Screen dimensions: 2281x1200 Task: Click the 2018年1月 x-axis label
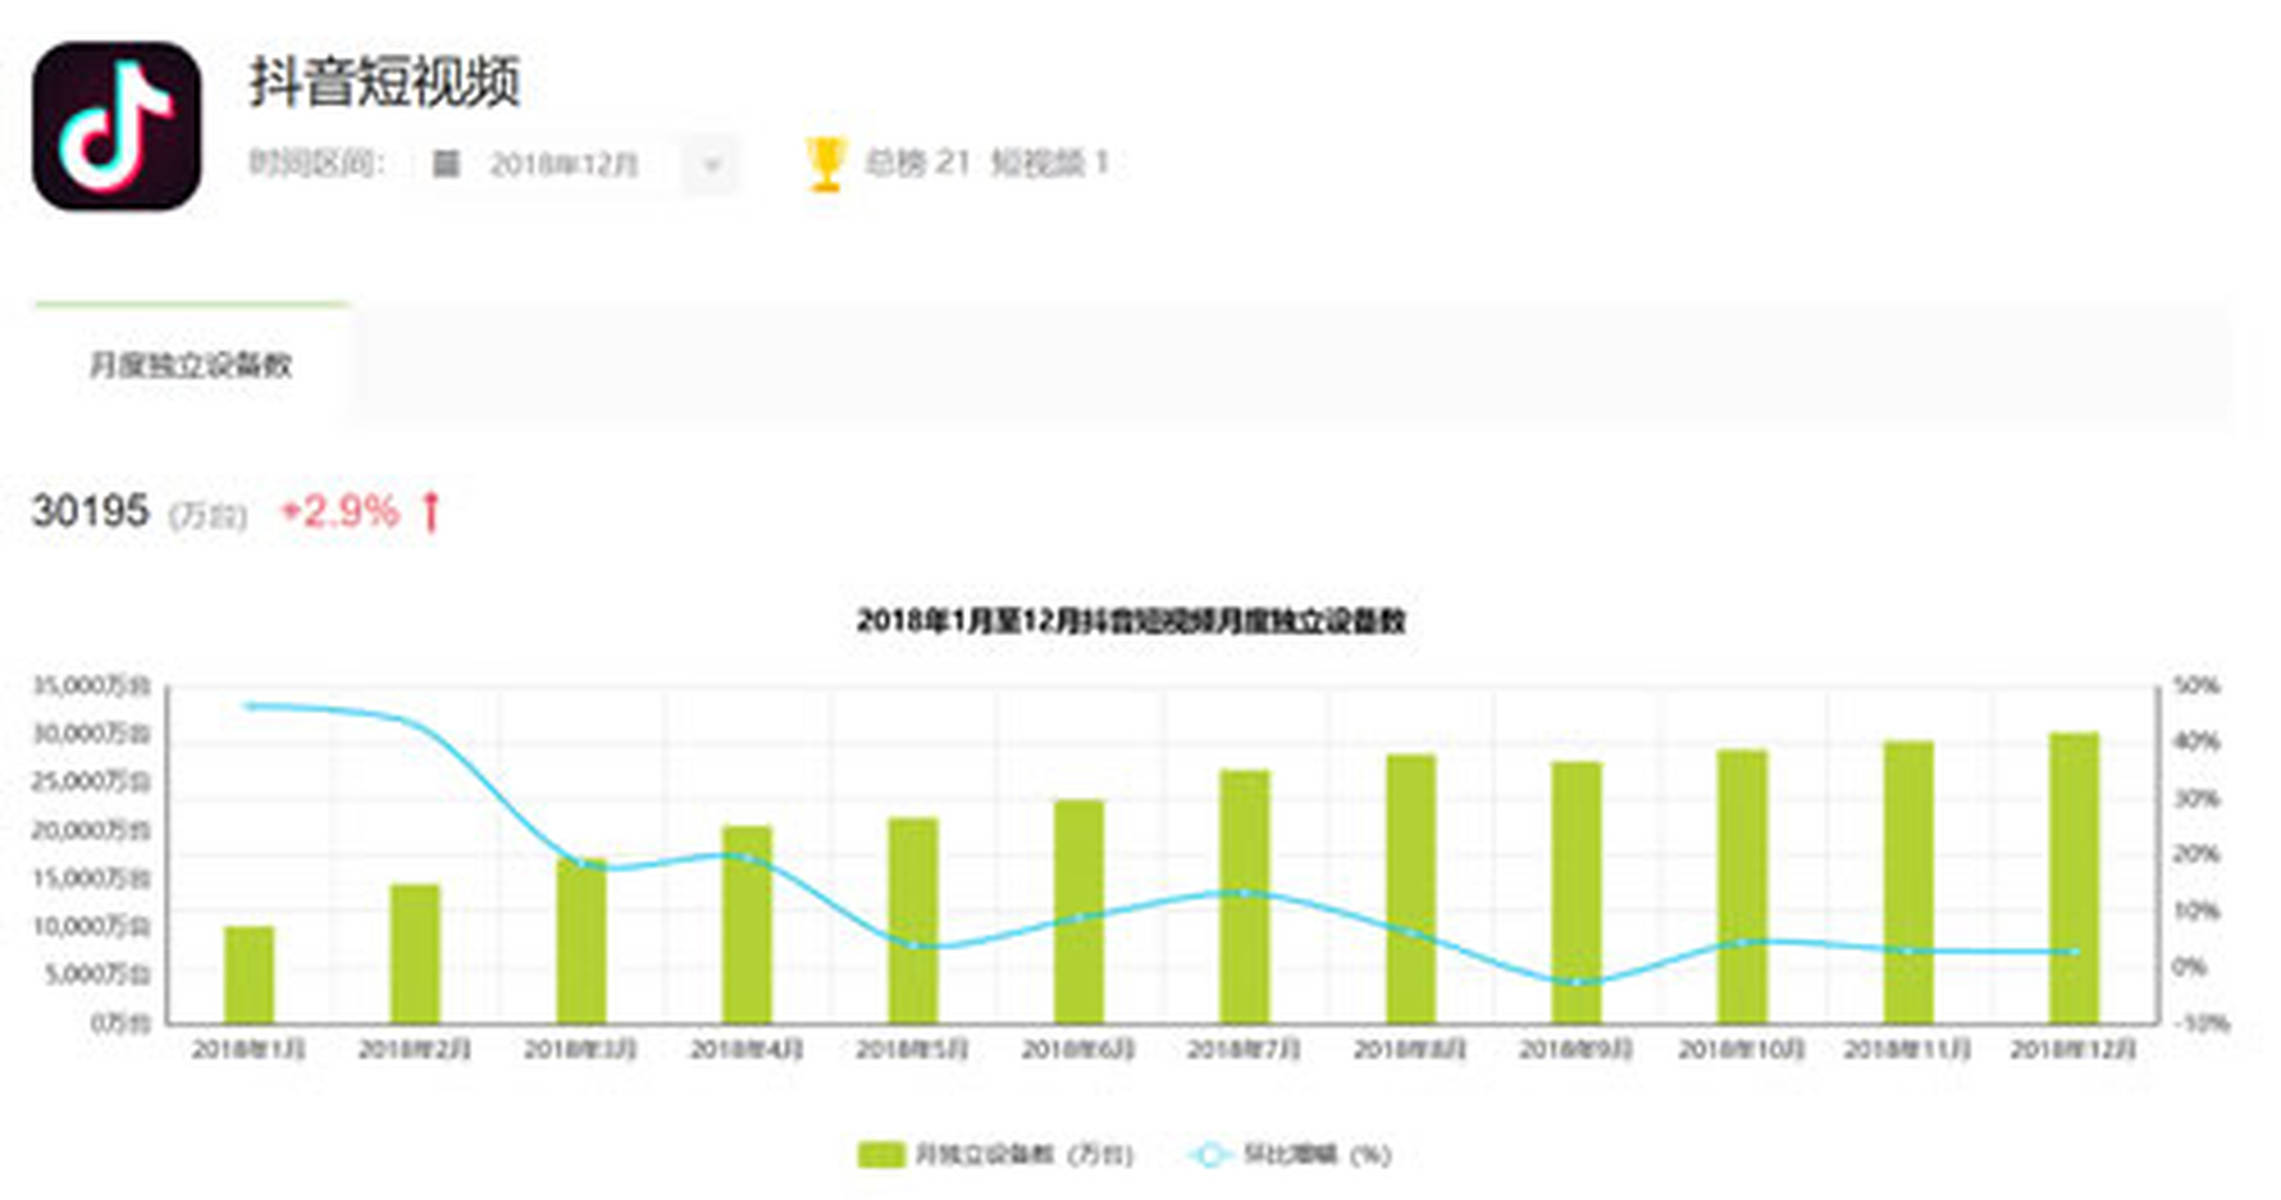pos(249,1049)
